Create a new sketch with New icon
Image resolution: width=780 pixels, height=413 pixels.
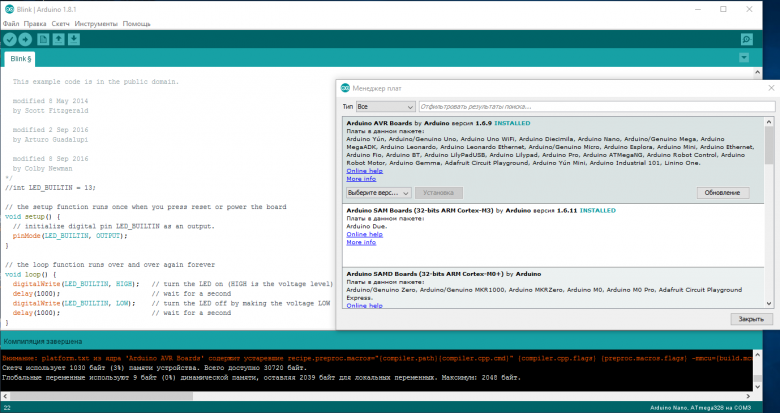point(43,39)
